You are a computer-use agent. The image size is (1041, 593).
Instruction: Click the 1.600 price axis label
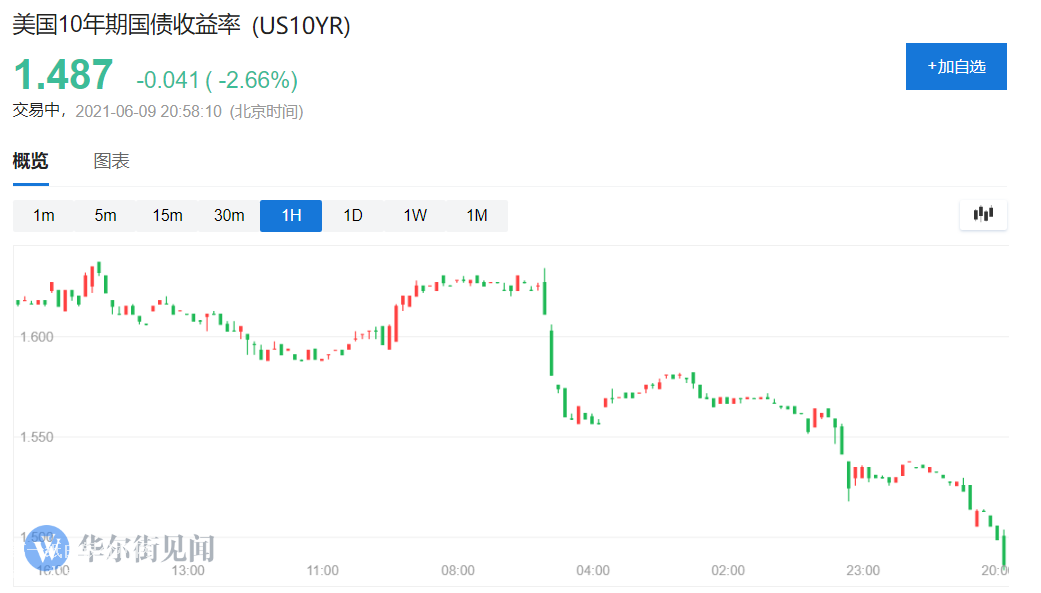coord(34,337)
